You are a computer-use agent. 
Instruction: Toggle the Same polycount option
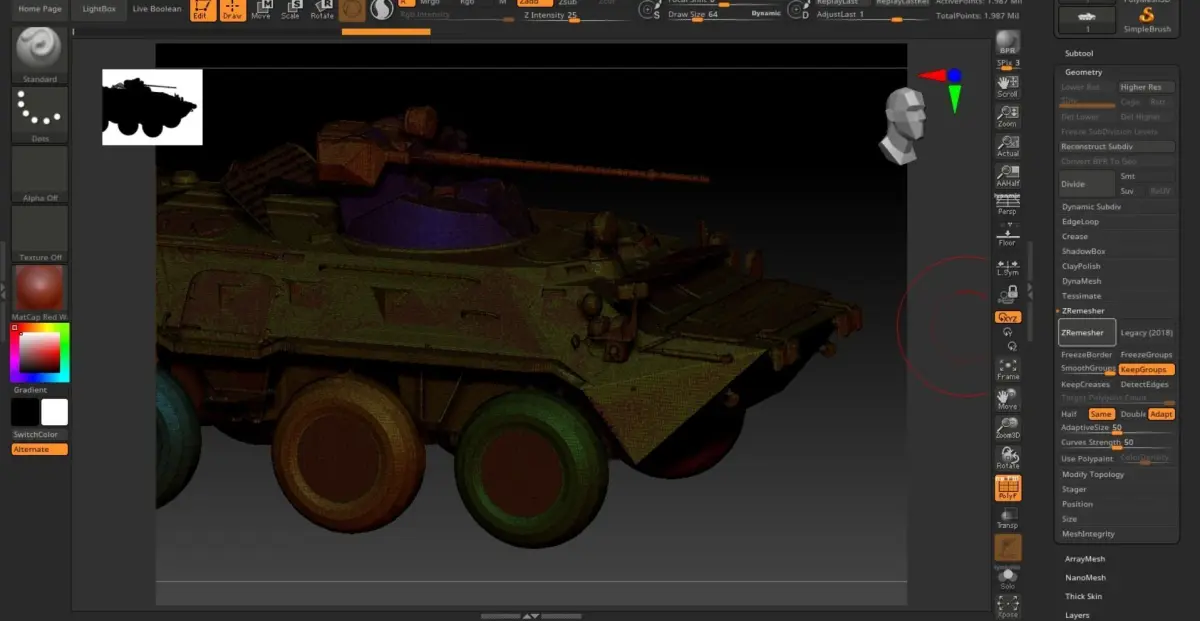1101,414
